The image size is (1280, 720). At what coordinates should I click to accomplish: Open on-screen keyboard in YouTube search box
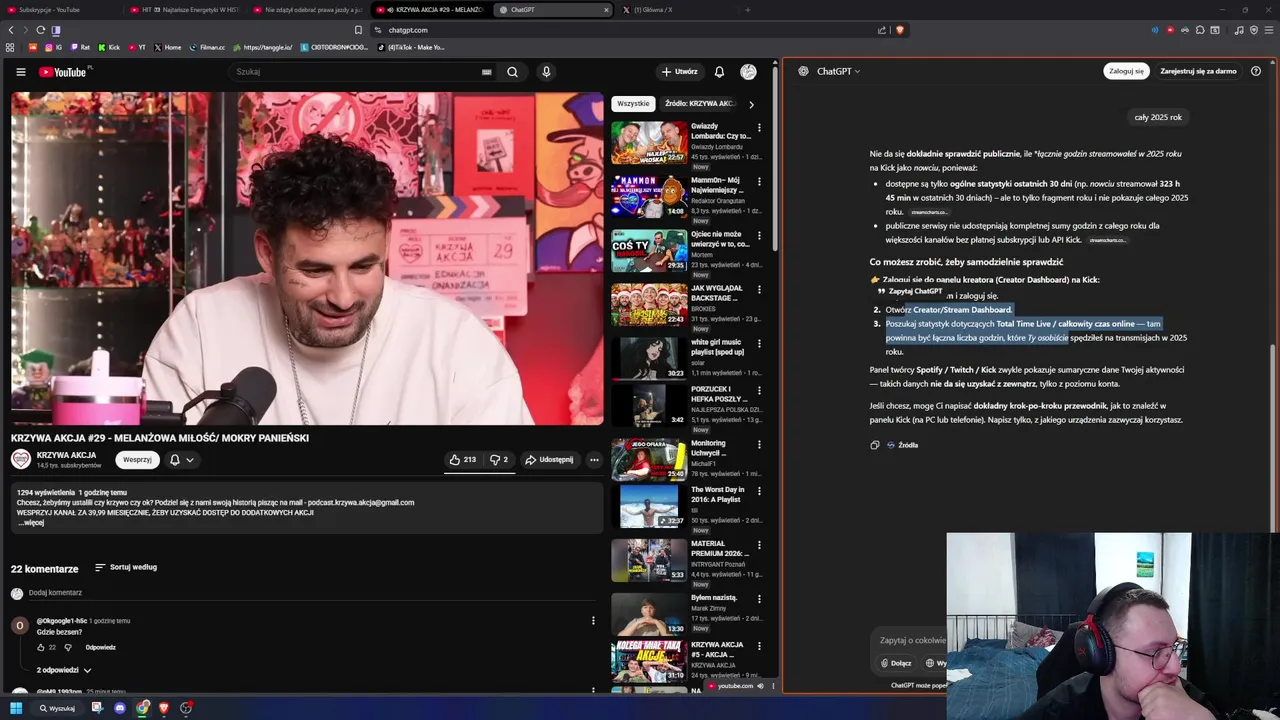coord(487,72)
